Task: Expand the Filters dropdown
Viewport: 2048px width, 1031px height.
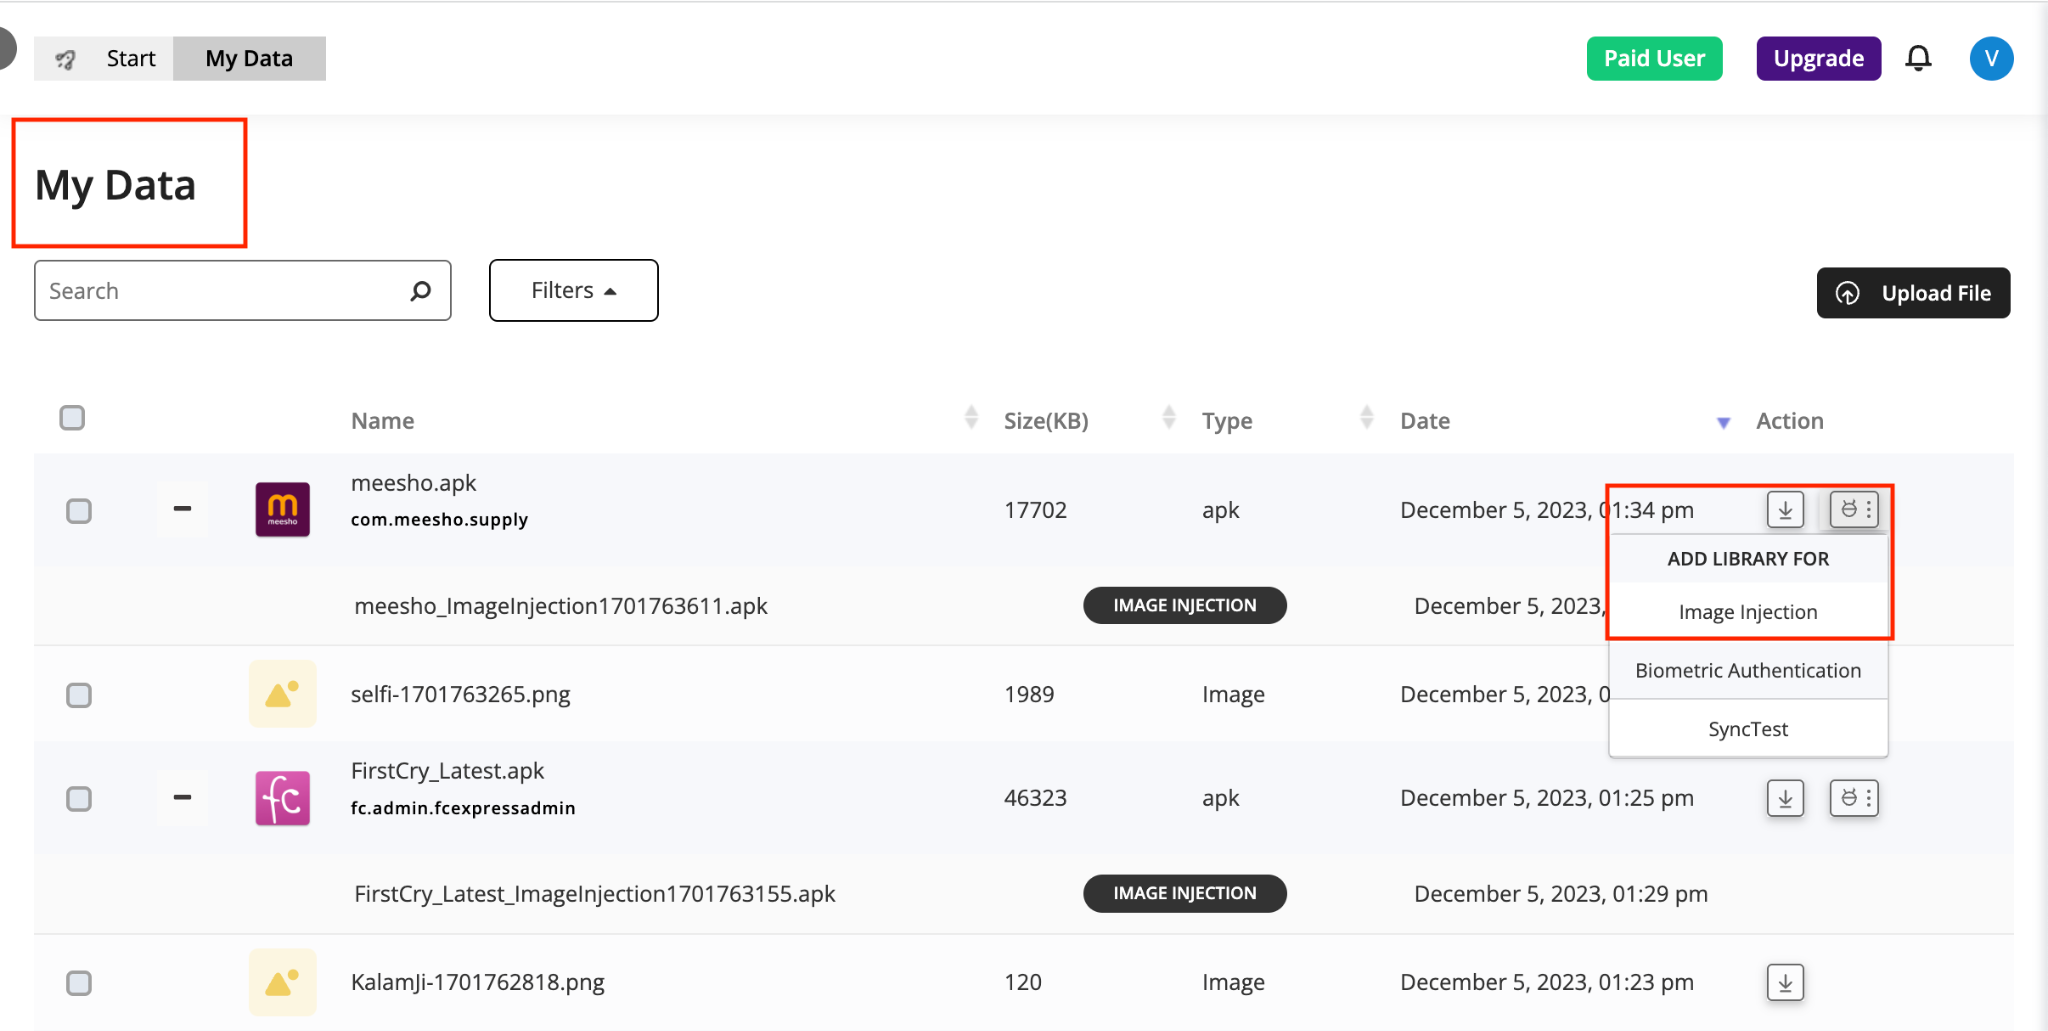Action: [x=573, y=291]
